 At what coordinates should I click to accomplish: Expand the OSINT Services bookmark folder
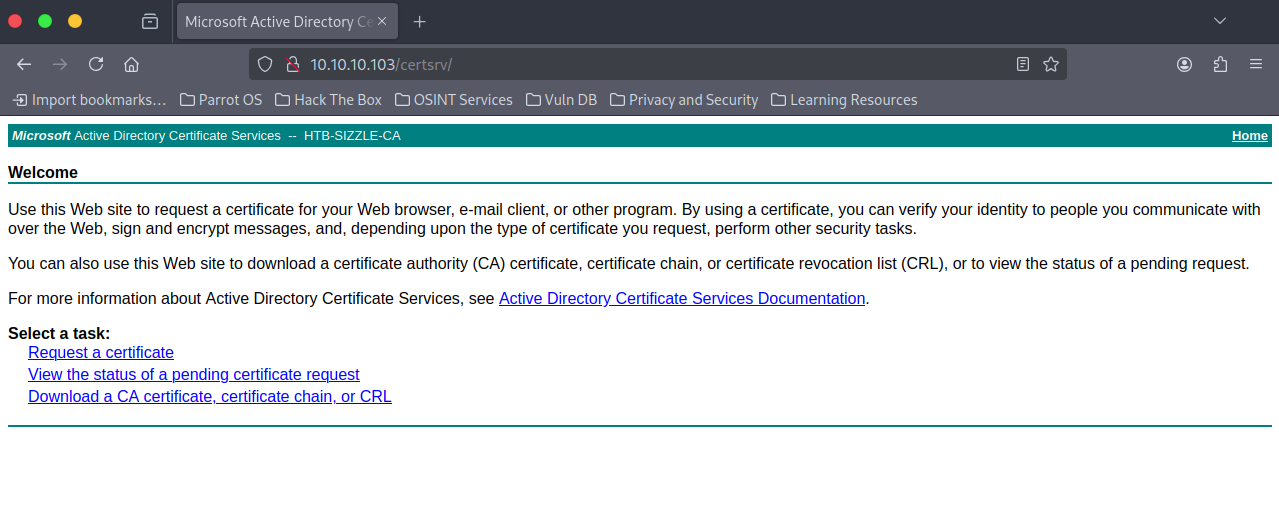coord(454,100)
